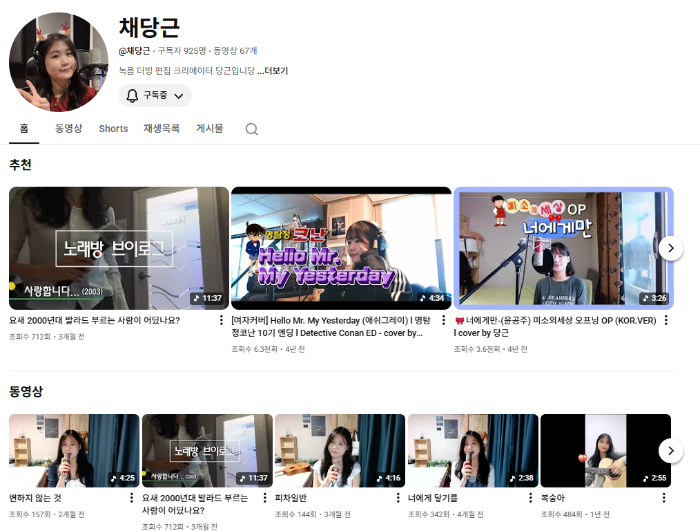The width and height of the screenshot is (700, 531).
Task: Play the small 노래방 브이로그 thumbnail in 동영상 row
Action: [x=207, y=451]
